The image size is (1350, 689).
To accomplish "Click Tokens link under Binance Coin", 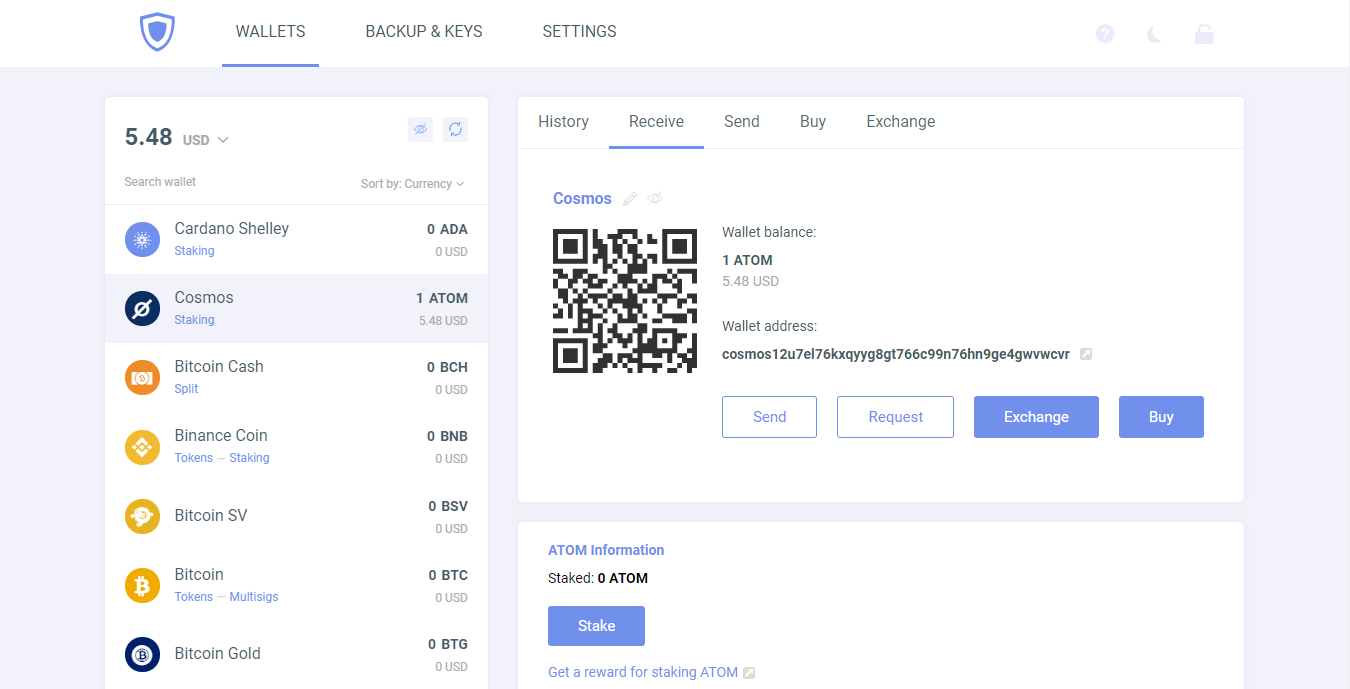I will click(x=193, y=458).
